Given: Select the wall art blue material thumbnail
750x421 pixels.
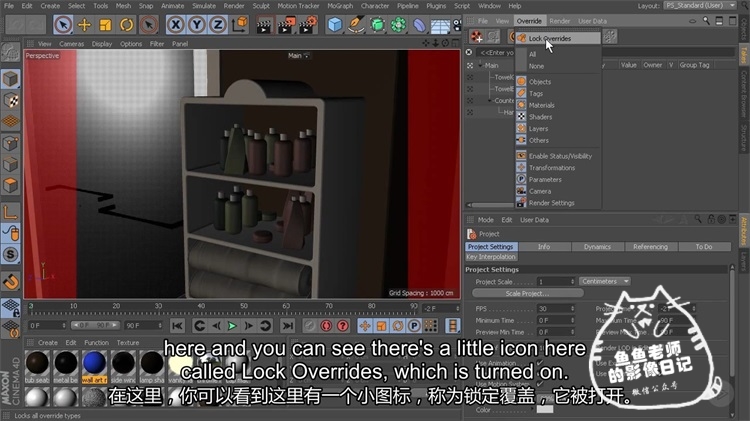Looking at the screenshot, I should click(x=94, y=363).
